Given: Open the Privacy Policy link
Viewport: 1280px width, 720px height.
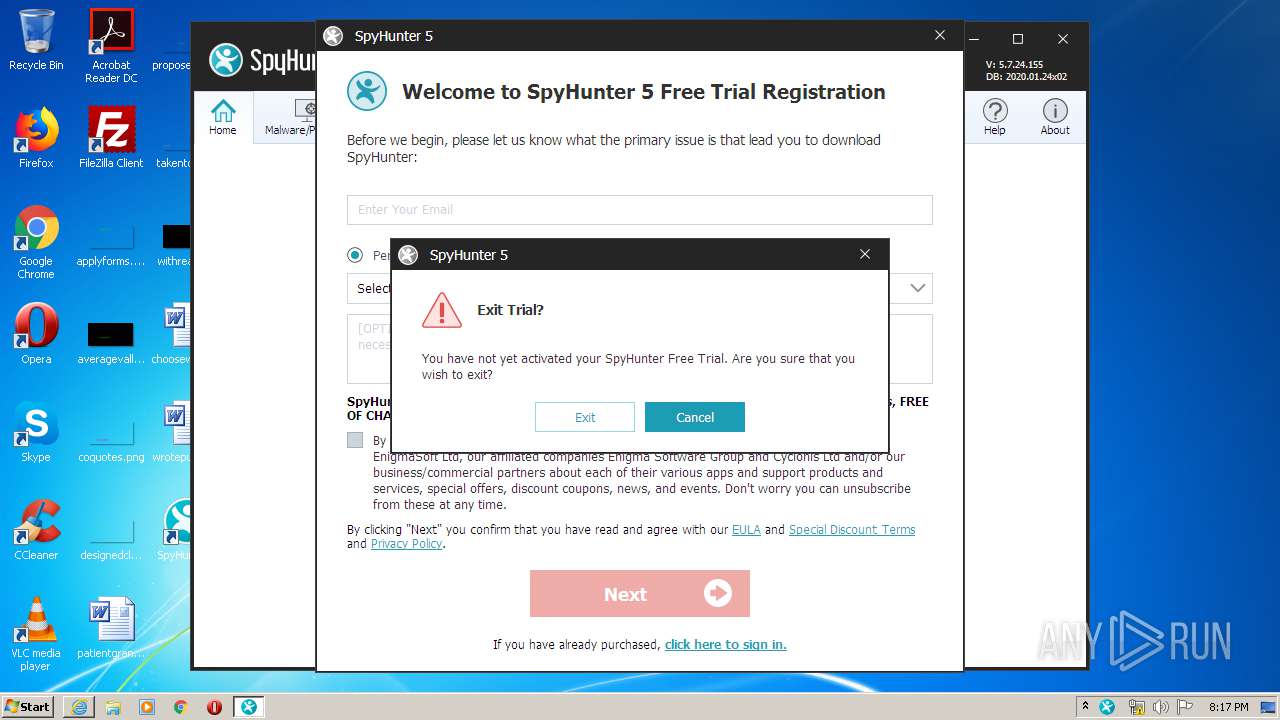Looking at the screenshot, I should click(x=406, y=544).
